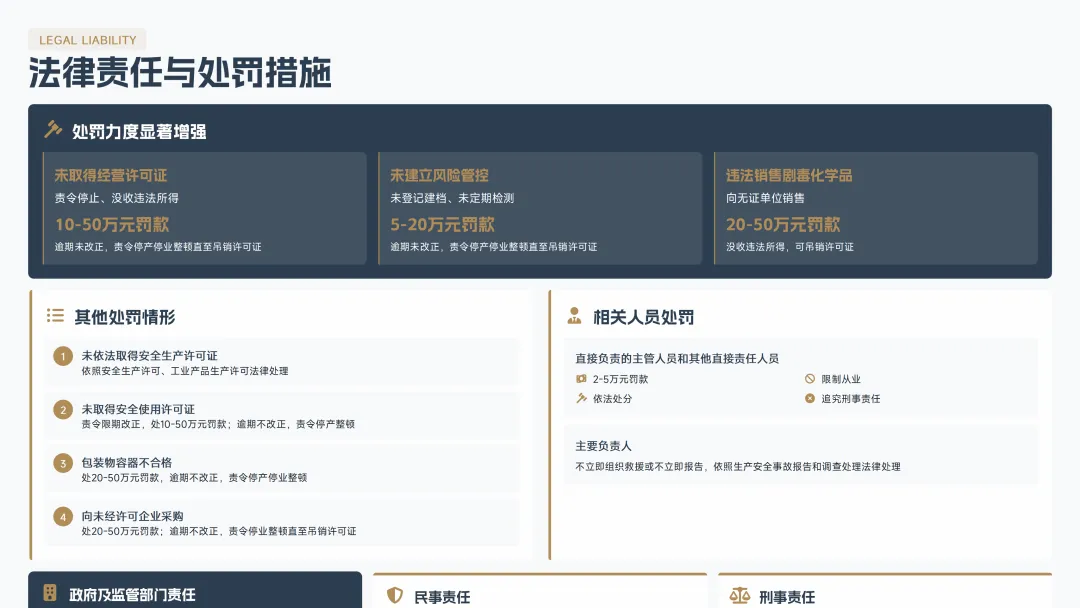Click 没收违法所得，可吊销许可证 text
The width and height of the screenshot is (1080, 608).
tap(789, 247)
